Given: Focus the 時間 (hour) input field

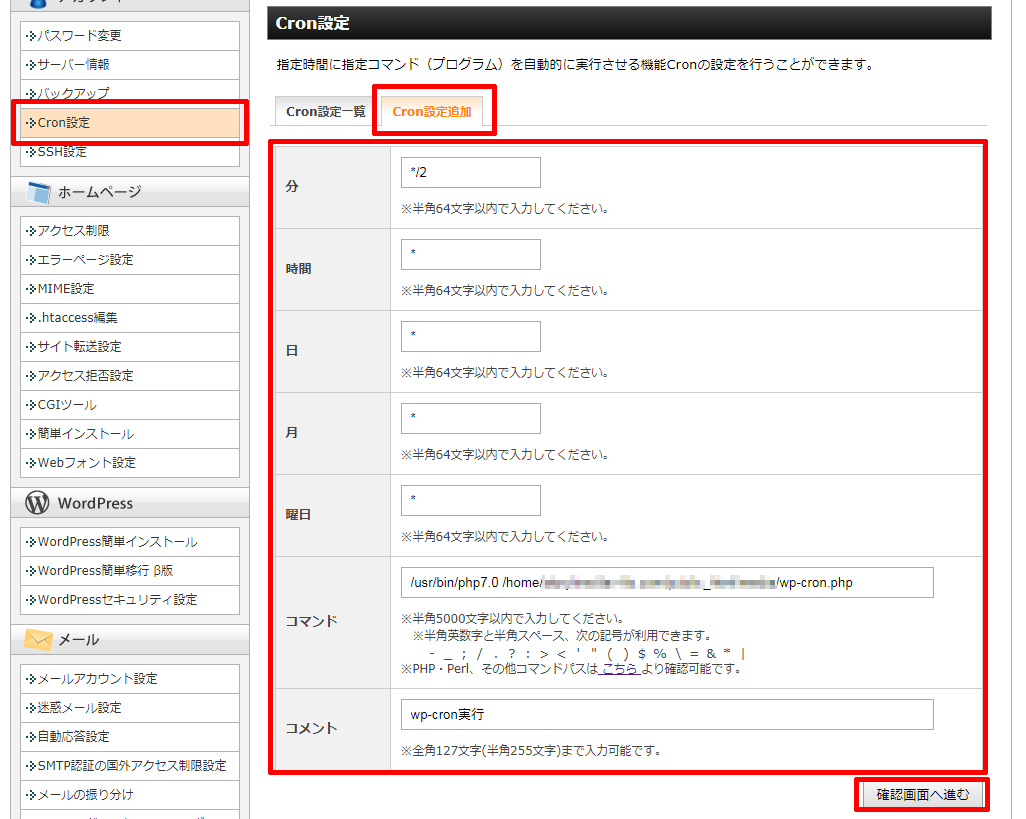Looking at the screenshot, I should tap(470, 254).
